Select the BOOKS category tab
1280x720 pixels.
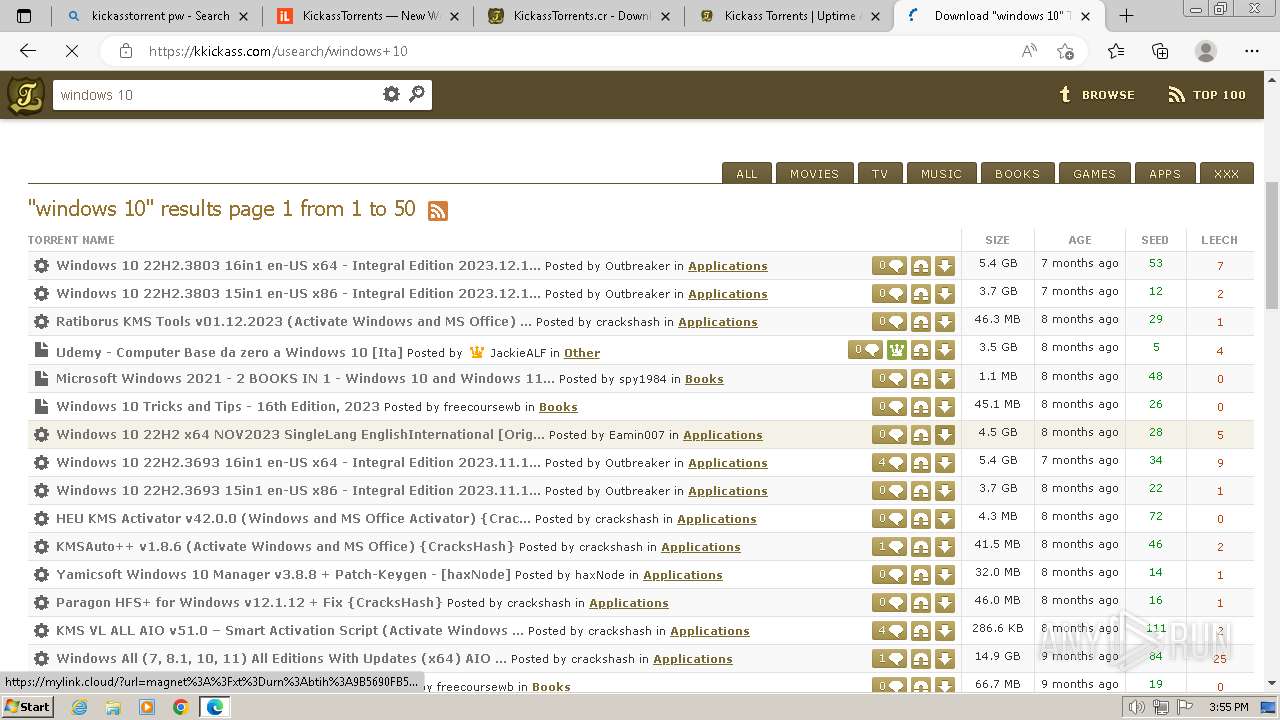(x=1017, y=173)
